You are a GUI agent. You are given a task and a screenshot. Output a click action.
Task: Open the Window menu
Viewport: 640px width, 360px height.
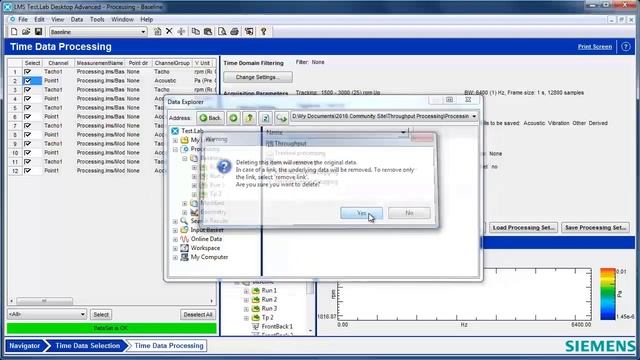coord(122,19)
